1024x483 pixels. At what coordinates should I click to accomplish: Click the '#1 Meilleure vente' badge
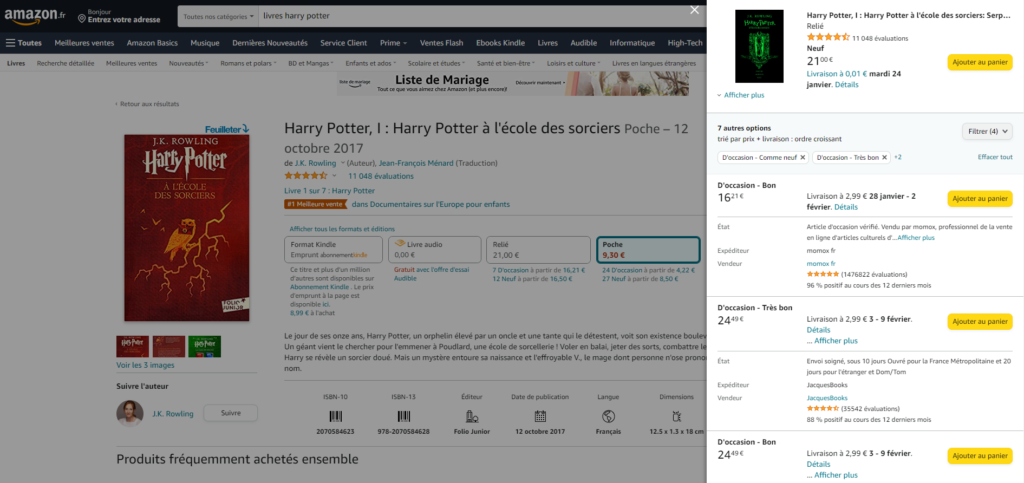pyautogui.click(x=315, y=204)
